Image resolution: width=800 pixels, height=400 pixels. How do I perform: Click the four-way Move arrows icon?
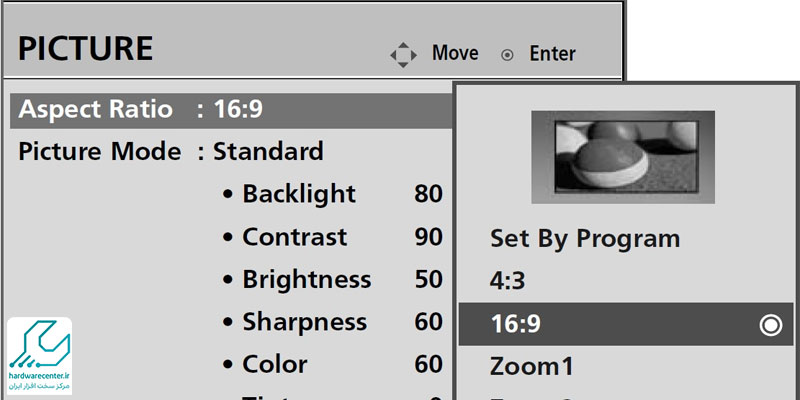[x=403, y=54]
